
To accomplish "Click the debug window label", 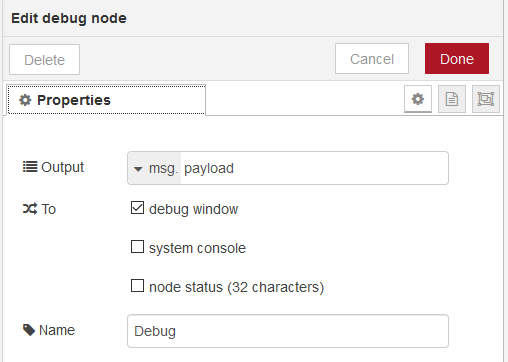I will (193, 209).
